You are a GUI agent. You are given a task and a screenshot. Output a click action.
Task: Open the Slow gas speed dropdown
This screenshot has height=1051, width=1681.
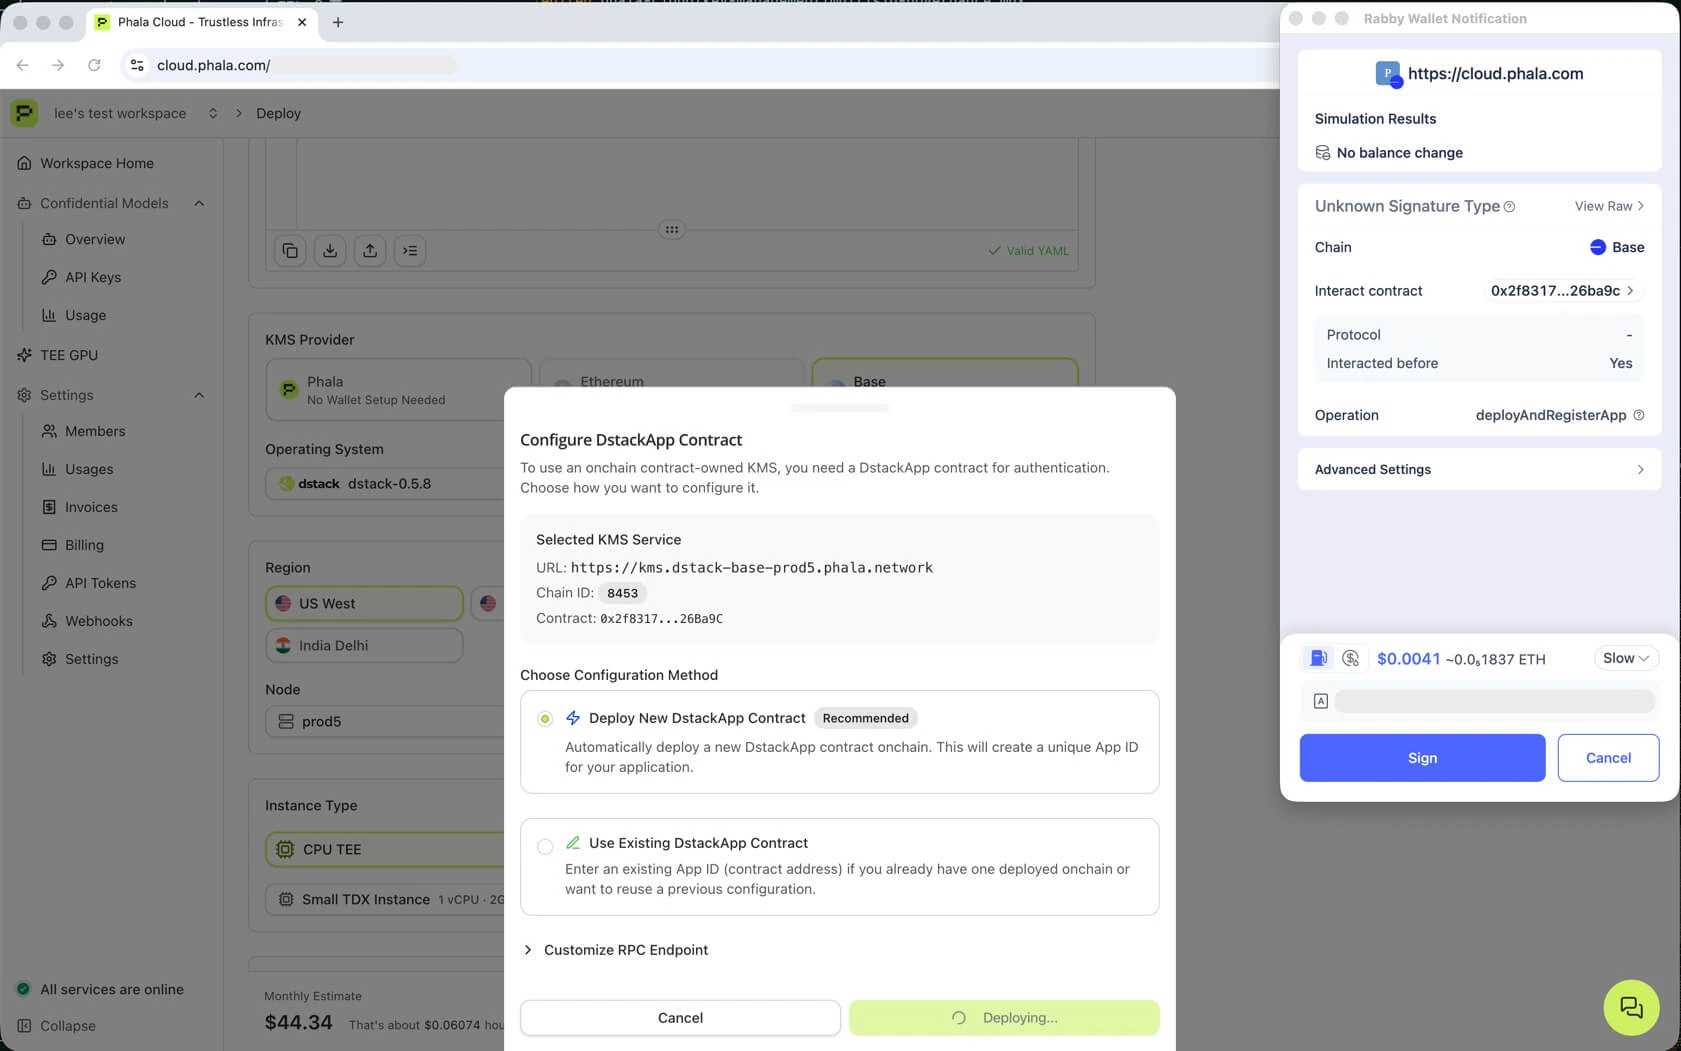coord(1625,658)
